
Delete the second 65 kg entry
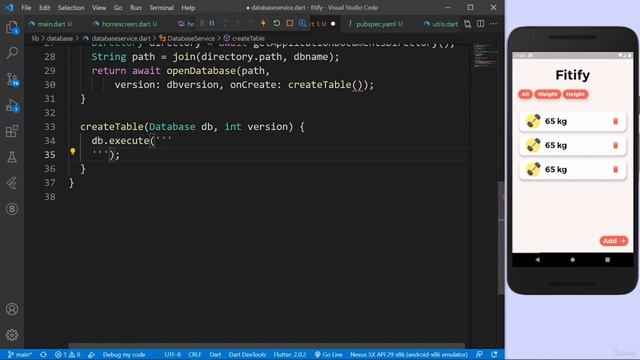pos(616,145)
